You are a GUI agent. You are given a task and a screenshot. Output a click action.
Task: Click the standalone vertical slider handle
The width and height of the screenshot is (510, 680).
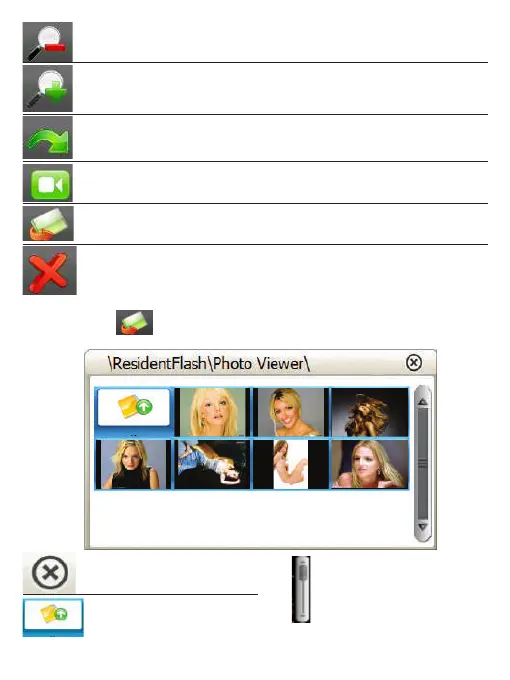pyautogui.click(x=303, y=572)
